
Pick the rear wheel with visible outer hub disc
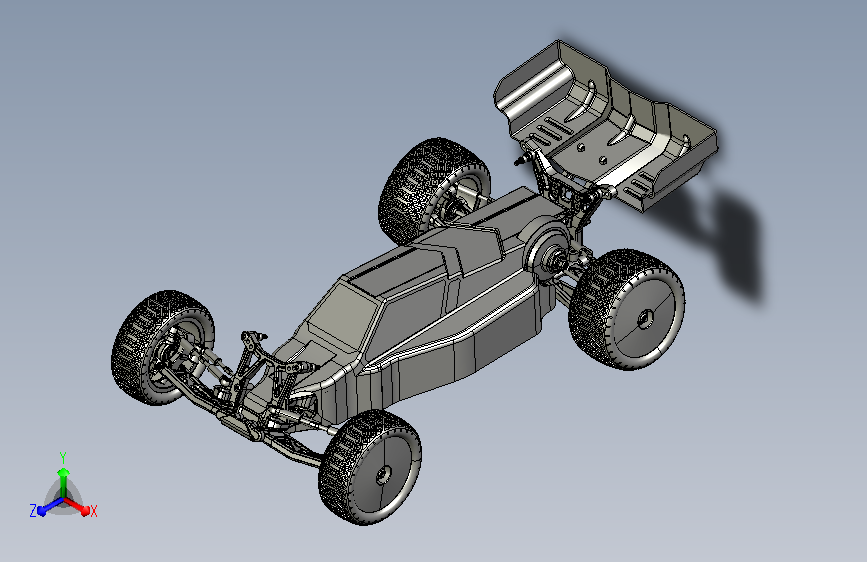[628, 310]
